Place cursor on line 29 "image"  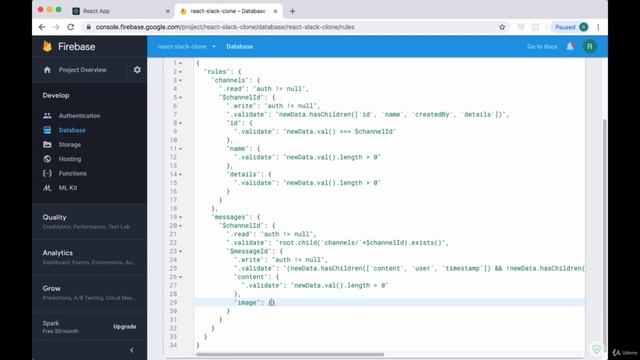click(247, 302)
